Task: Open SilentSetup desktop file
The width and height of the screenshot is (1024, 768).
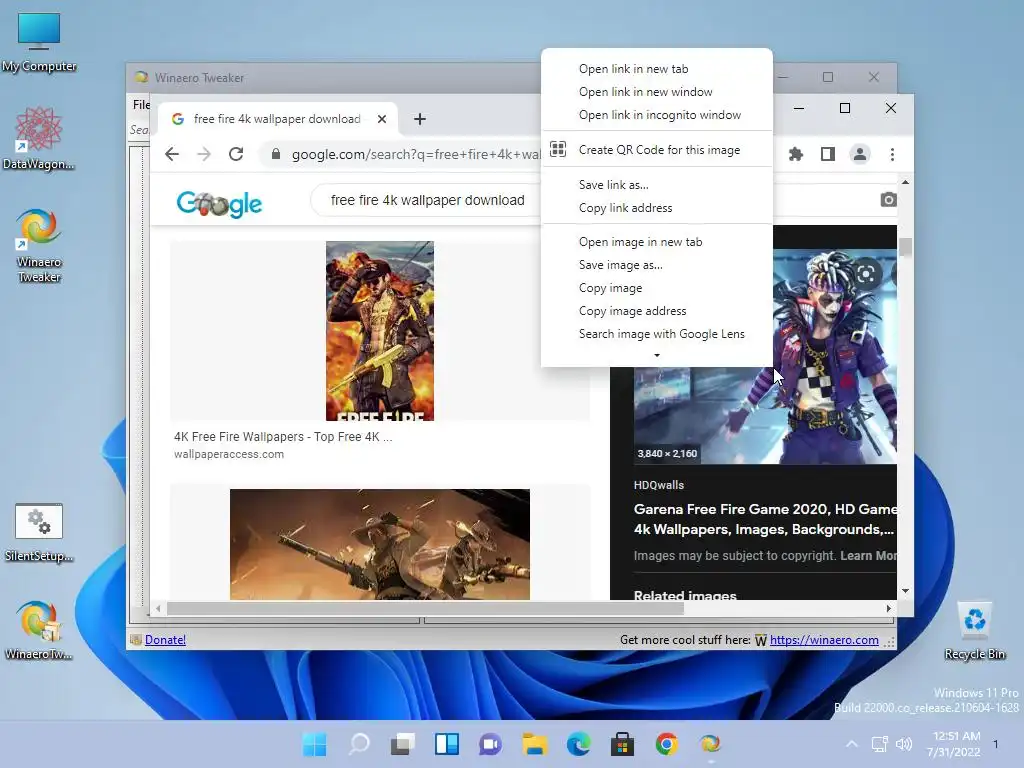Action: 39,532
